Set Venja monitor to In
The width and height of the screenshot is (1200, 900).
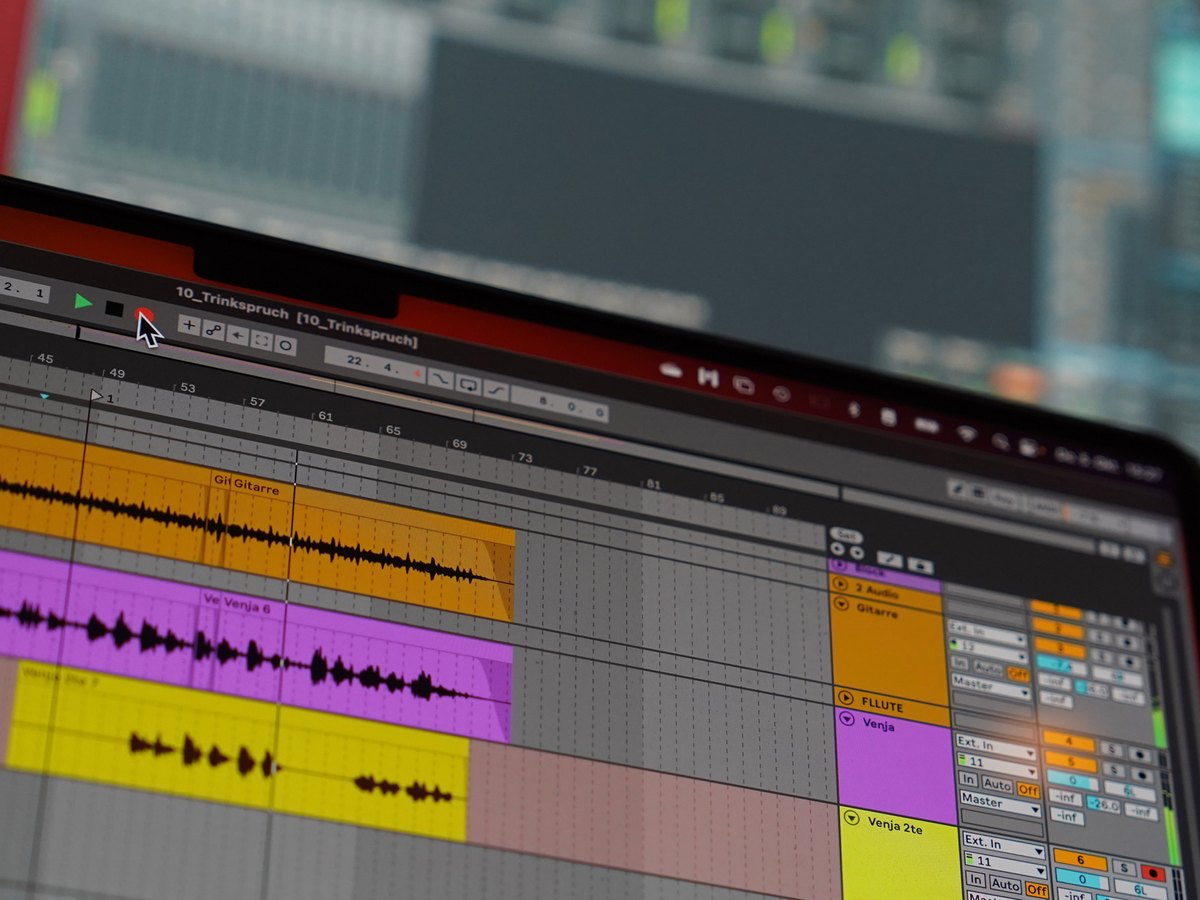click(x=968, y=779)
